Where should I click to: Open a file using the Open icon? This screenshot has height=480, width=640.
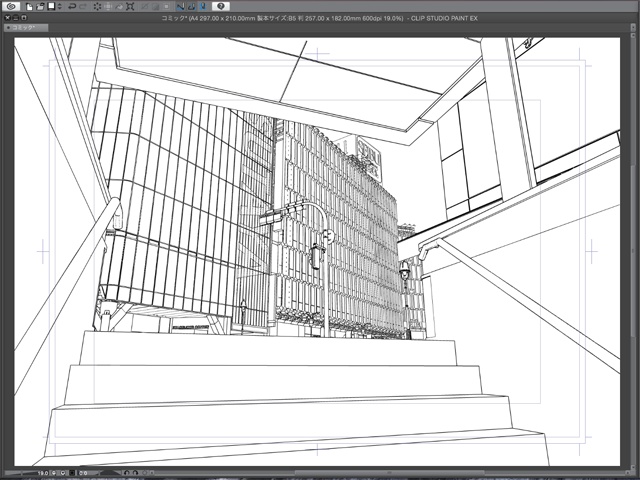click(40, 6)
